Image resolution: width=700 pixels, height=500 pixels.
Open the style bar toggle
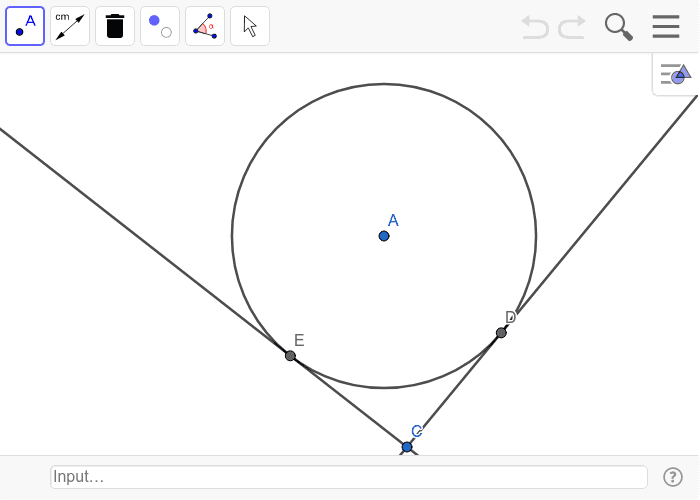tap(675, 74)
